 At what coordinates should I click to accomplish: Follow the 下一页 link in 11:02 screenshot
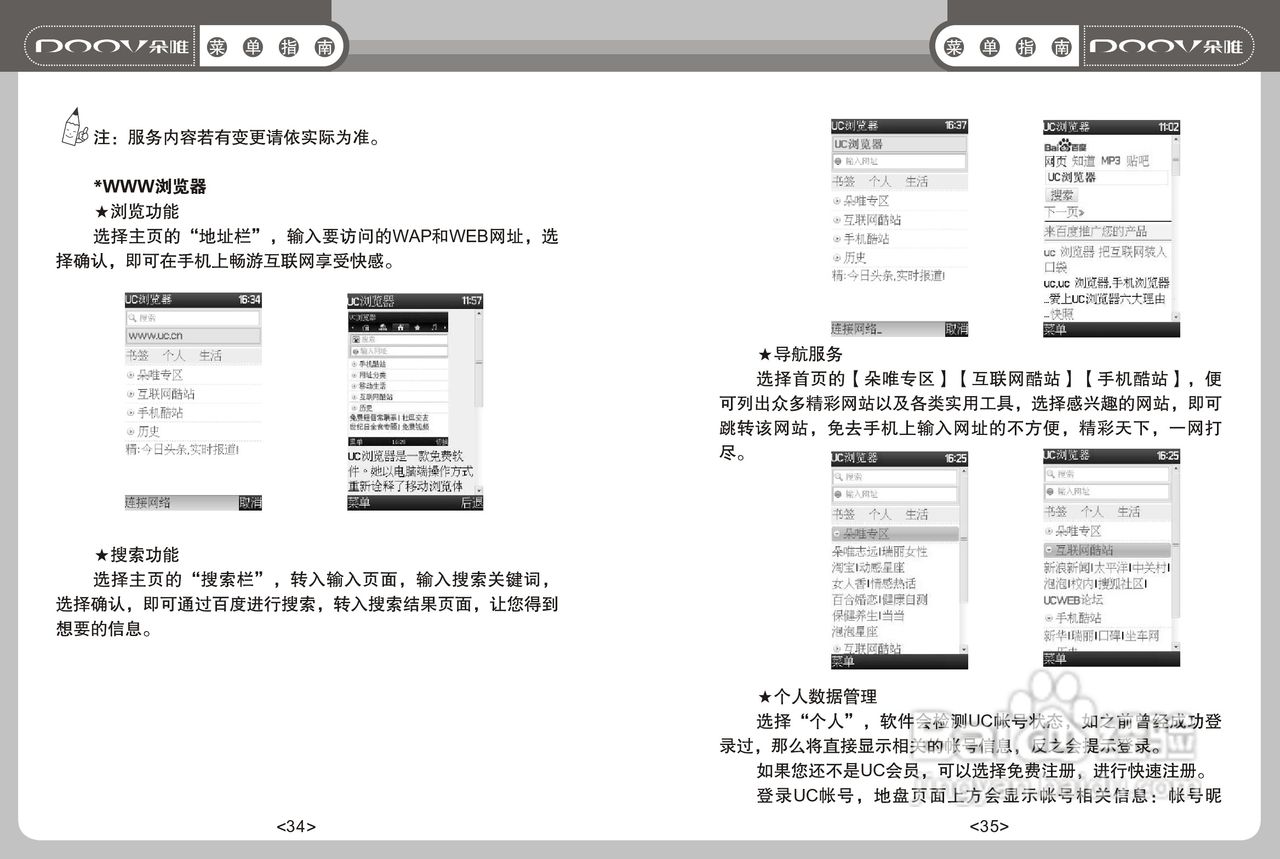(x=1064, y=212)
